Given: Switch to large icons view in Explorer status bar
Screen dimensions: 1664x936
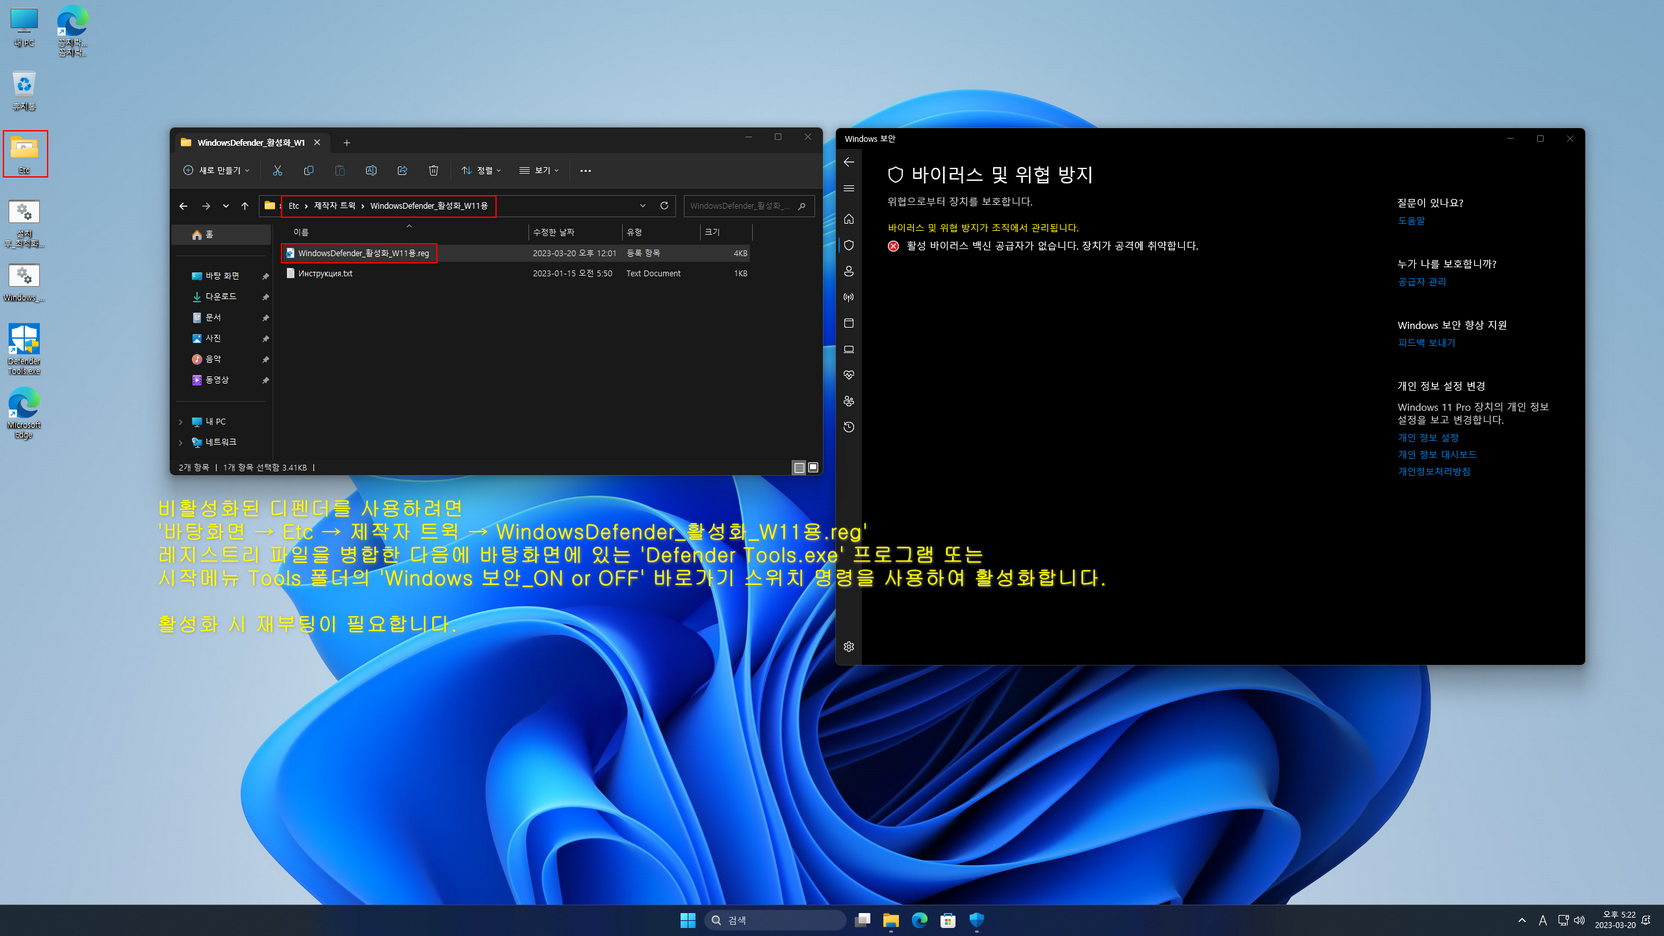Looking at the screenshot, I should pos(813,467).
